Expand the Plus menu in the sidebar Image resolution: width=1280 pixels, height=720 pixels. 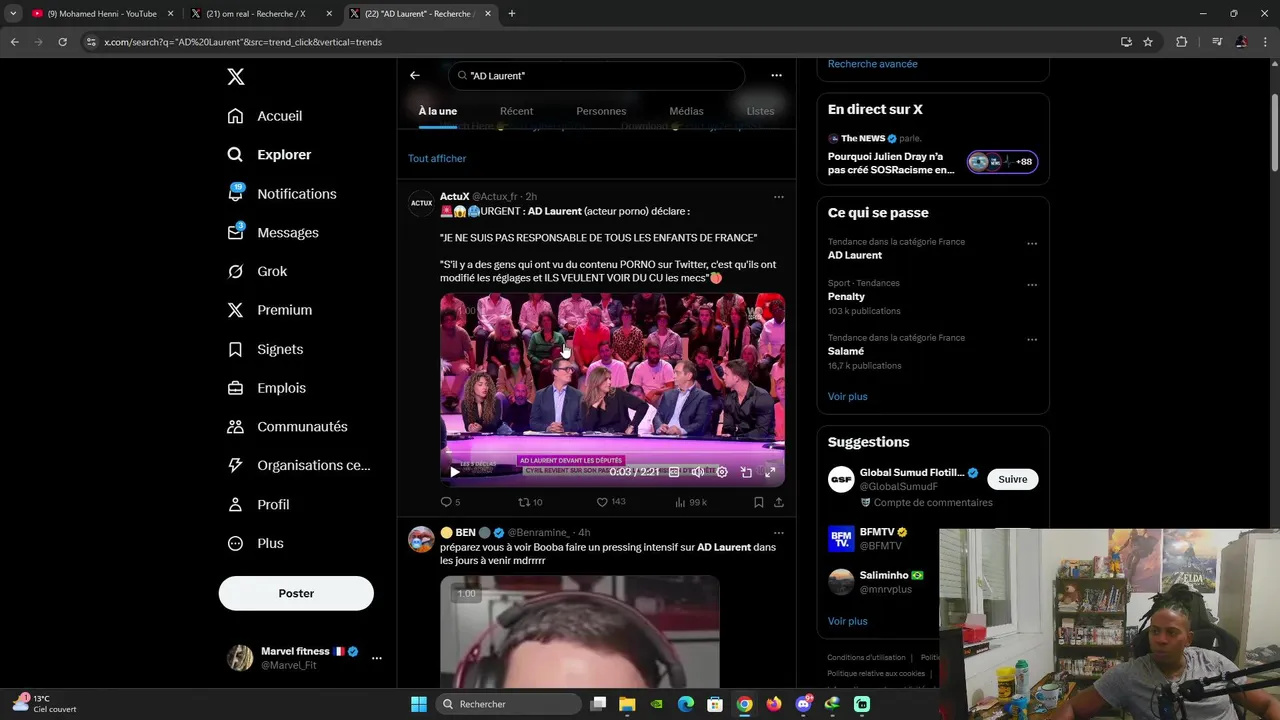255,543
